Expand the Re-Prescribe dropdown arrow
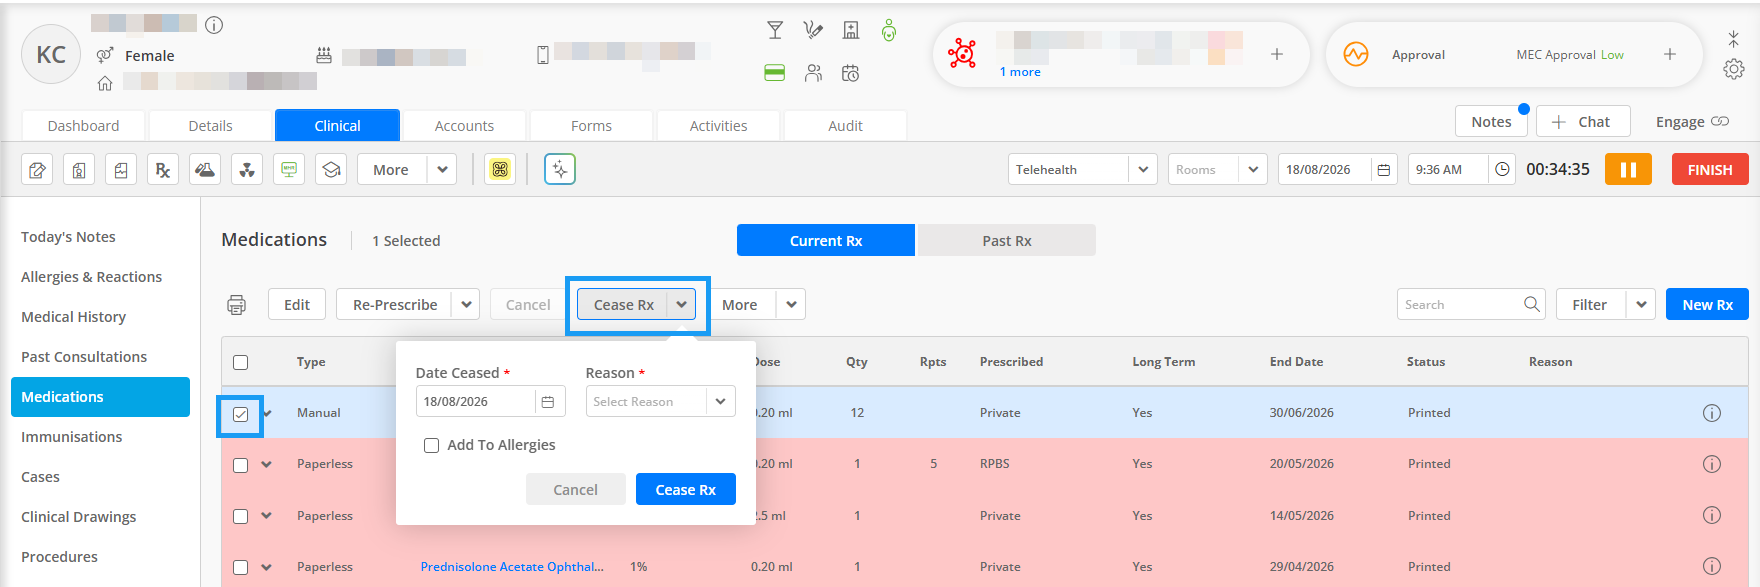Image resolution: width=1760 pixels, height=587 pixels. [x=466, y=304]
